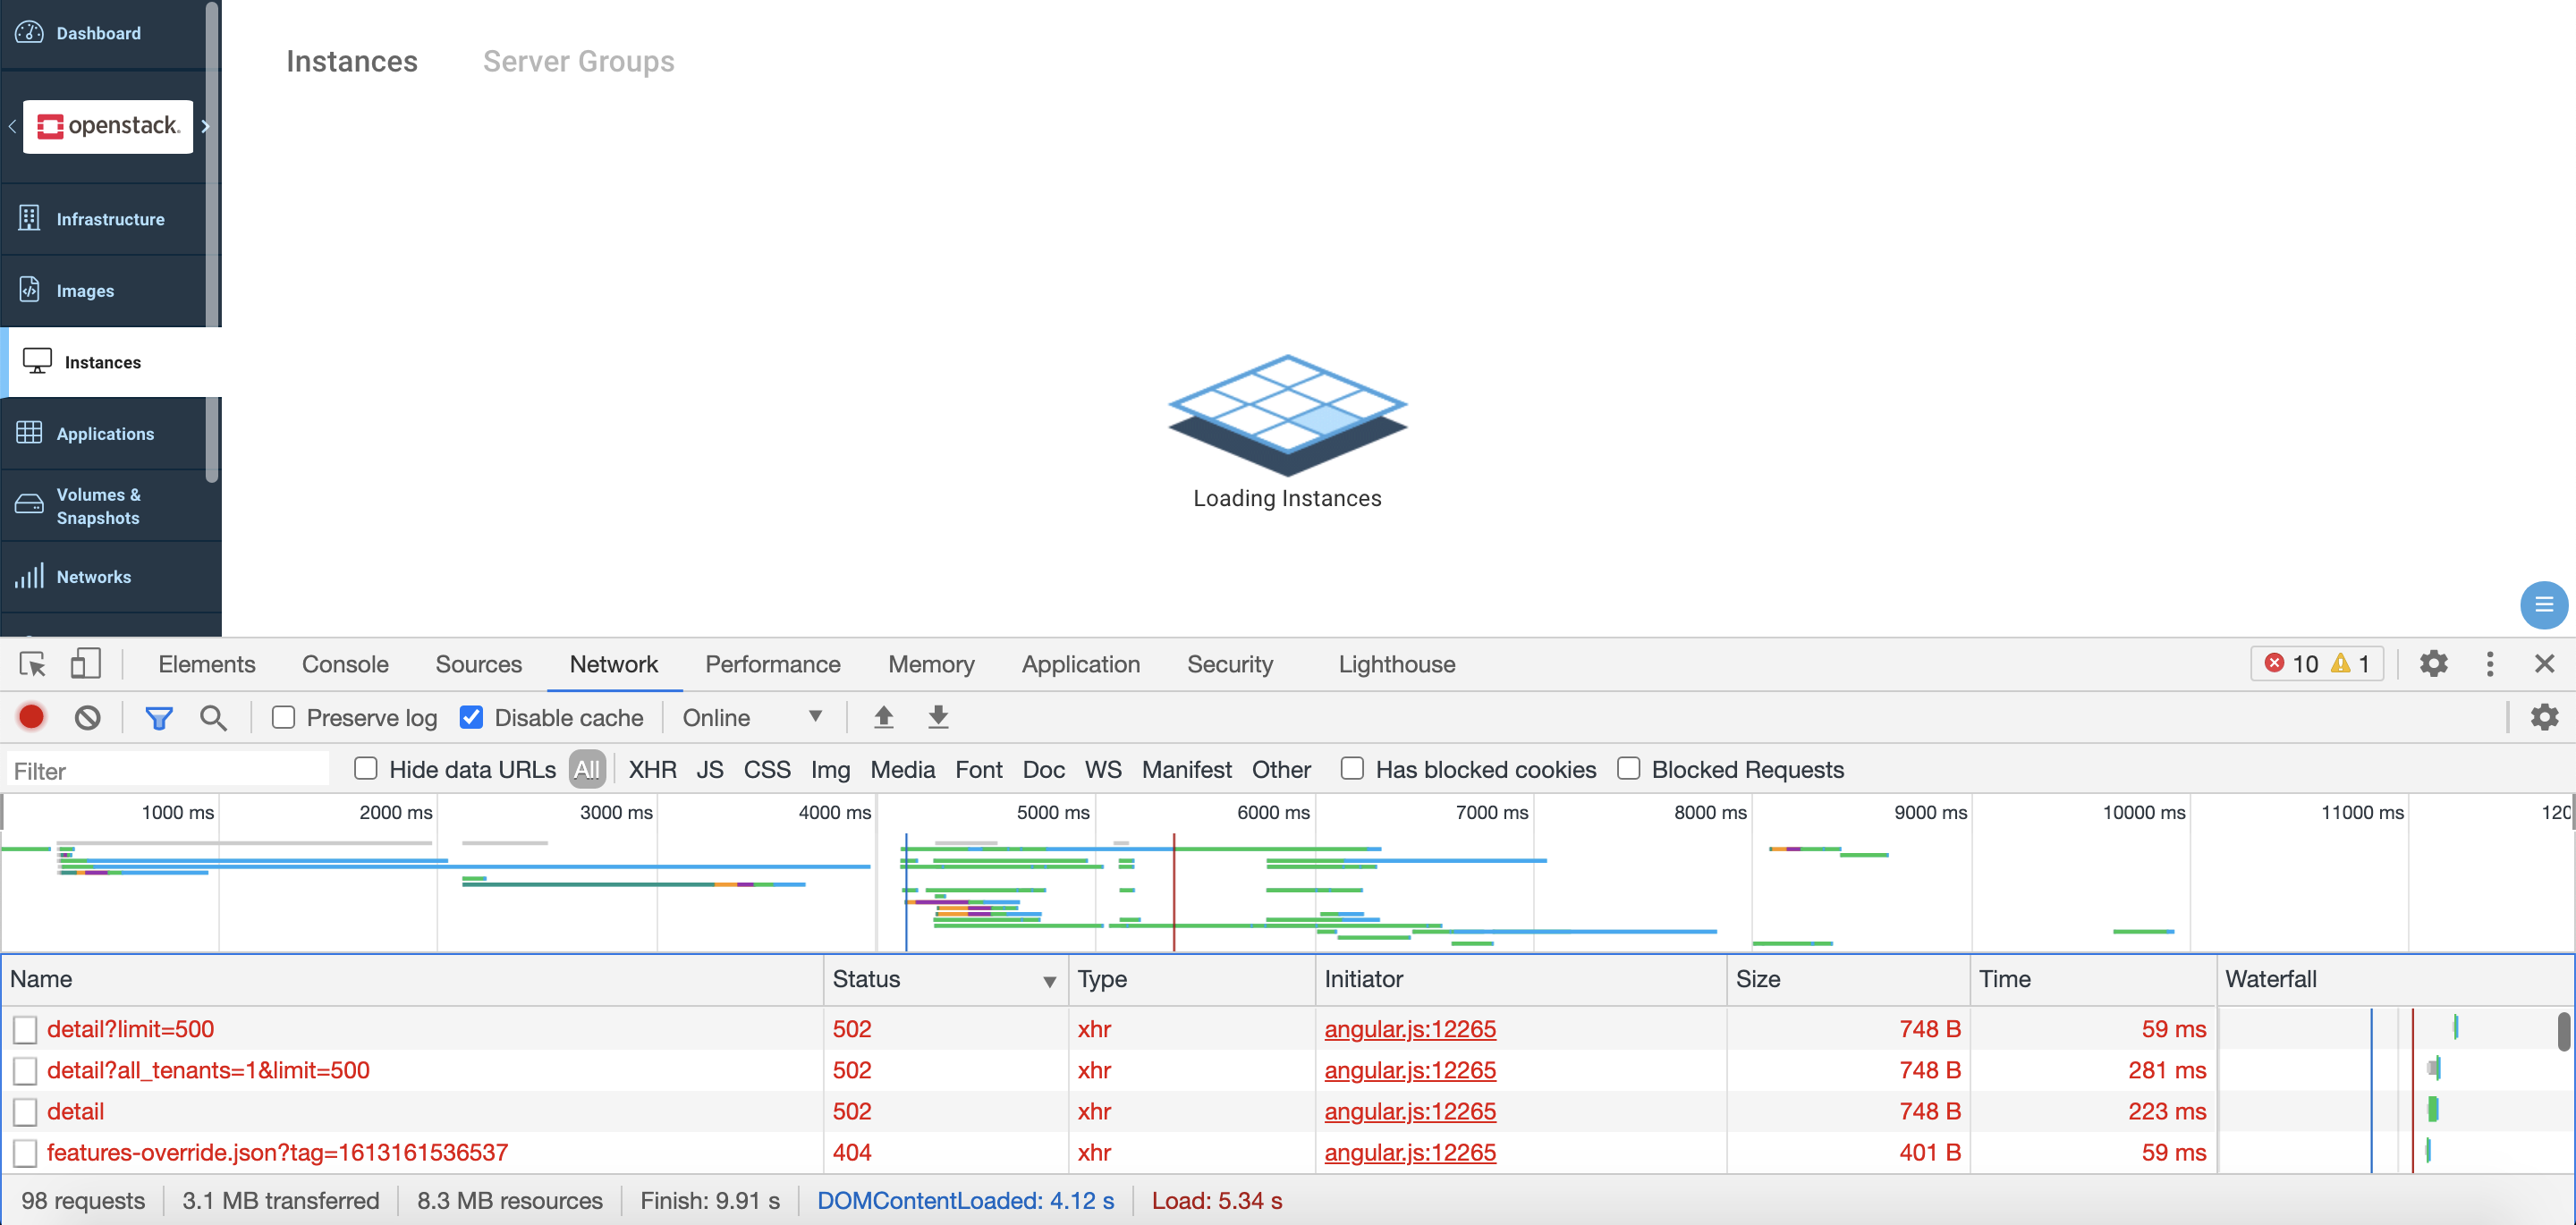Click the blue floating menu button
Screen dimensions: 2576x1225
2544,605
